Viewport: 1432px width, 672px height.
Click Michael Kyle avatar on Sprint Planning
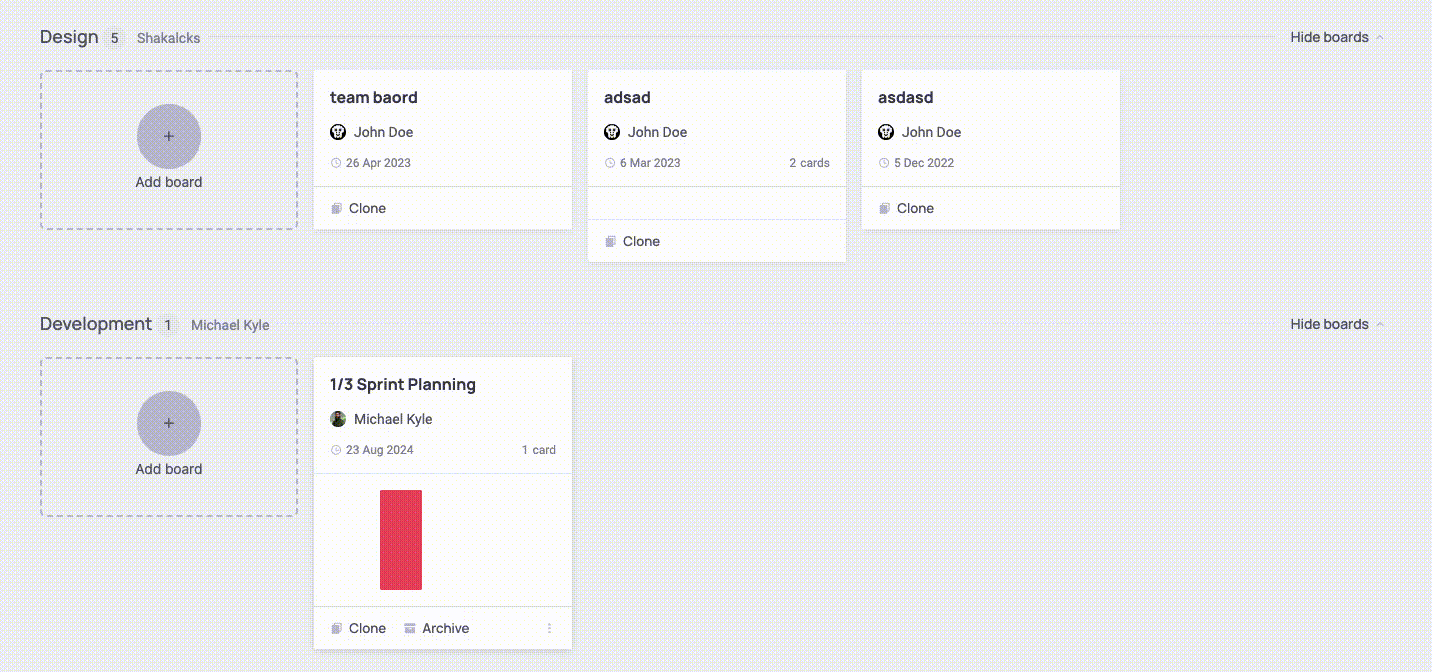tap(338, 419)
